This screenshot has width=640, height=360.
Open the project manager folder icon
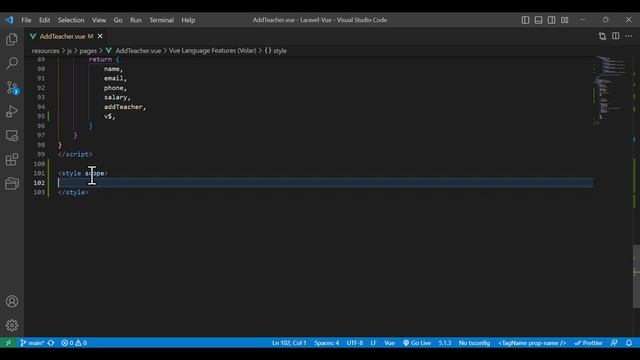(12, 184)
